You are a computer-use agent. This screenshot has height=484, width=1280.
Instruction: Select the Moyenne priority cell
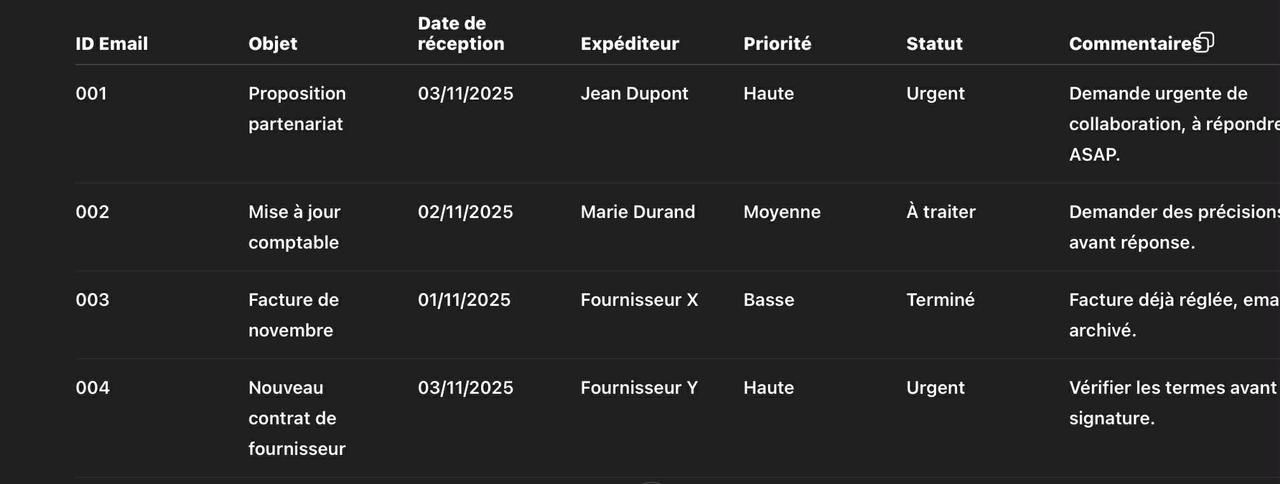[782, 212]
